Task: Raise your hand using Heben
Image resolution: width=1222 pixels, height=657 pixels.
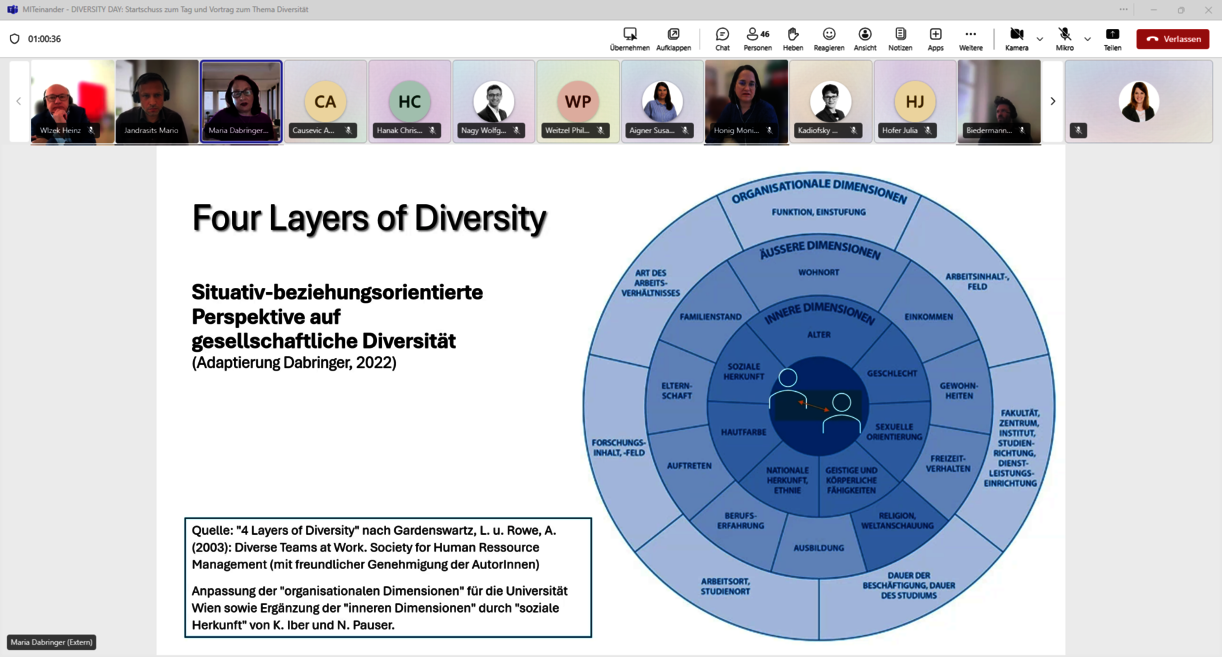Action: pos(793,38)
